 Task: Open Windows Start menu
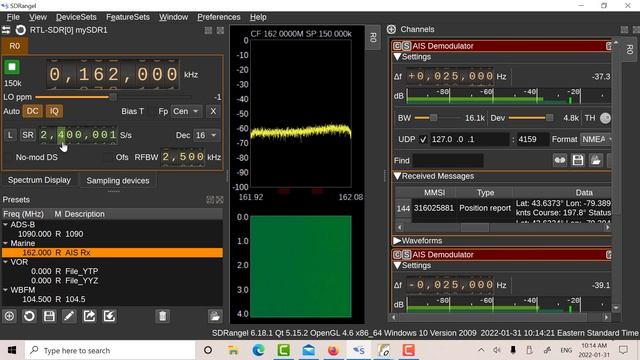click(12, 350)
